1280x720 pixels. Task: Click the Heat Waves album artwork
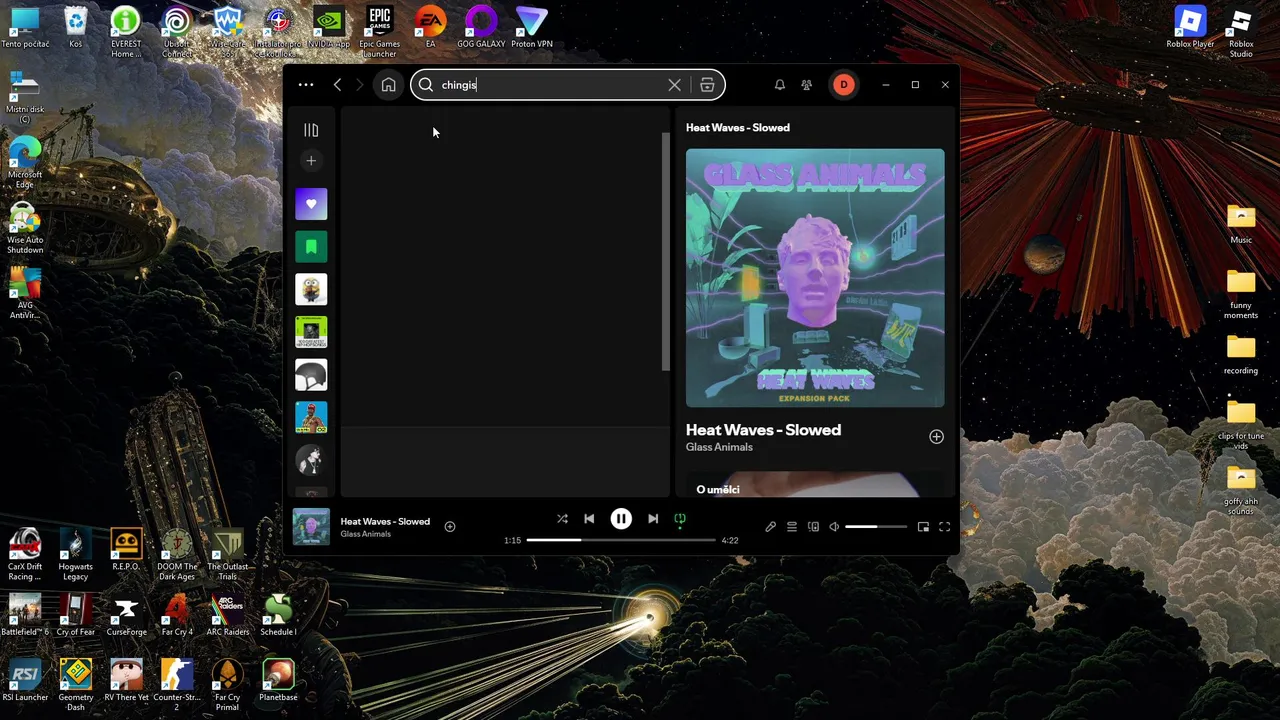click(x=815, y=278)
